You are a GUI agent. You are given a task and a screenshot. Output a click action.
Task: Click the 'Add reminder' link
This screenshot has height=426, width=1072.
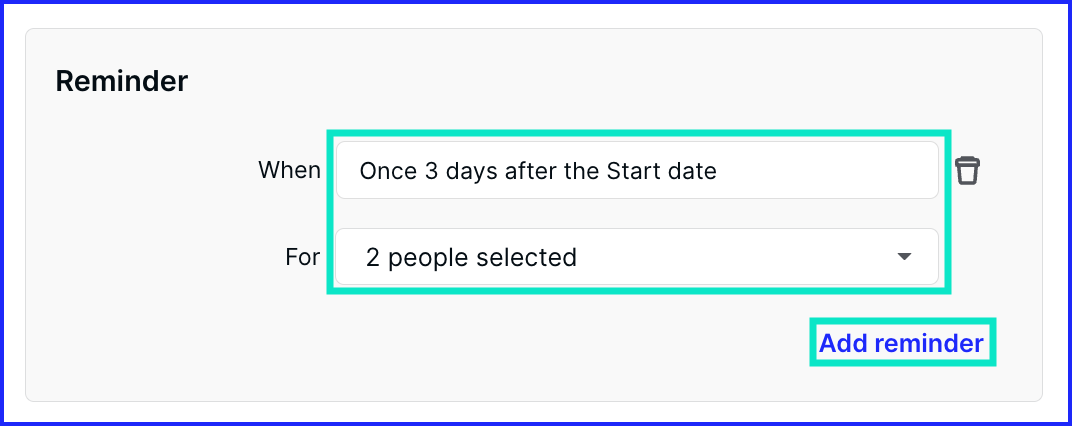click(x=901, y=343)
